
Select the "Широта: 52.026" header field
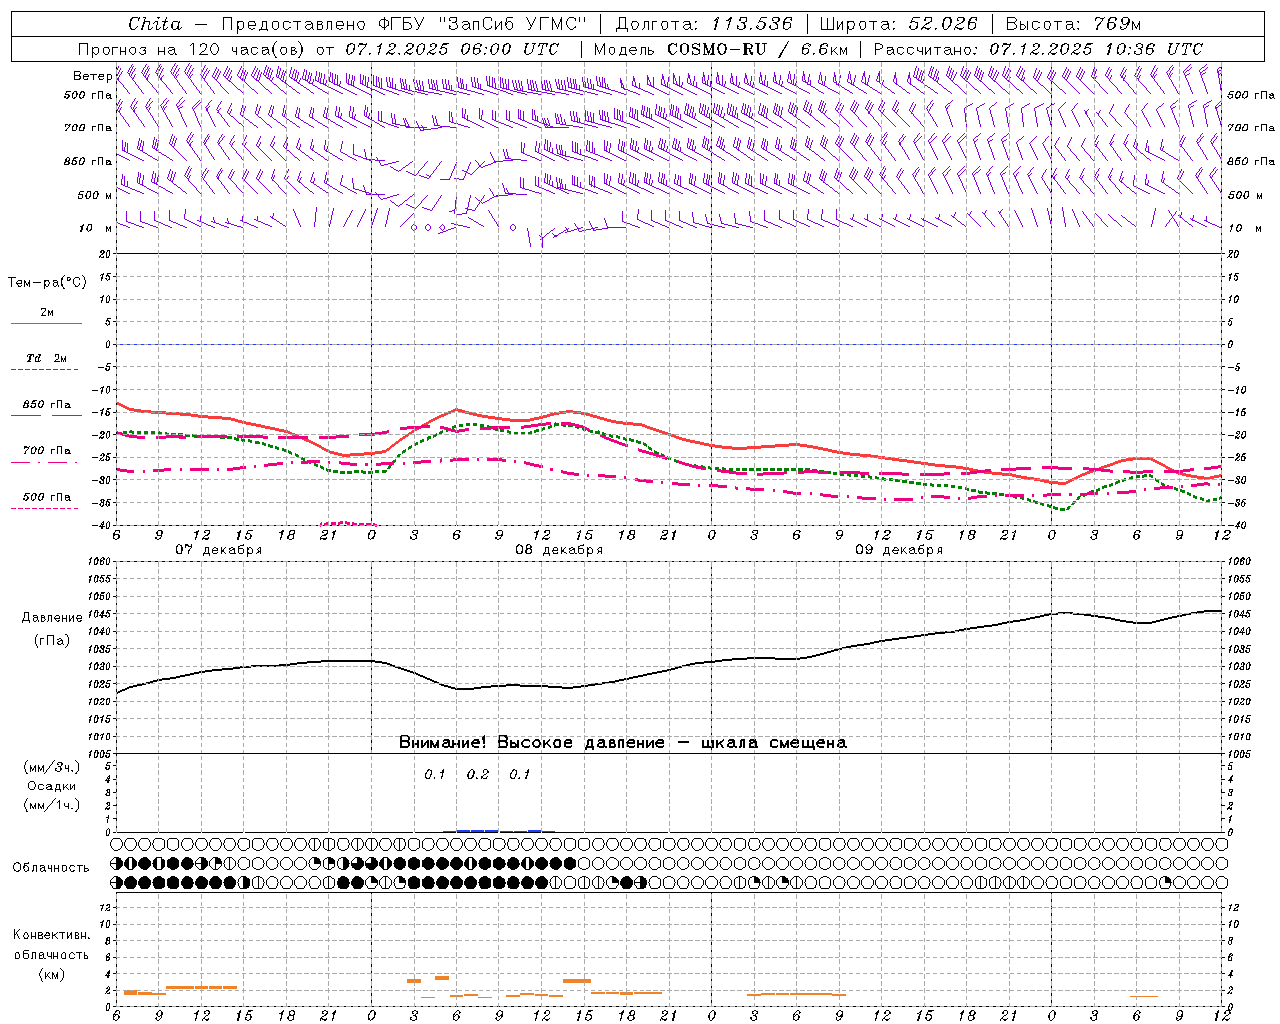[x=898, y=24]
